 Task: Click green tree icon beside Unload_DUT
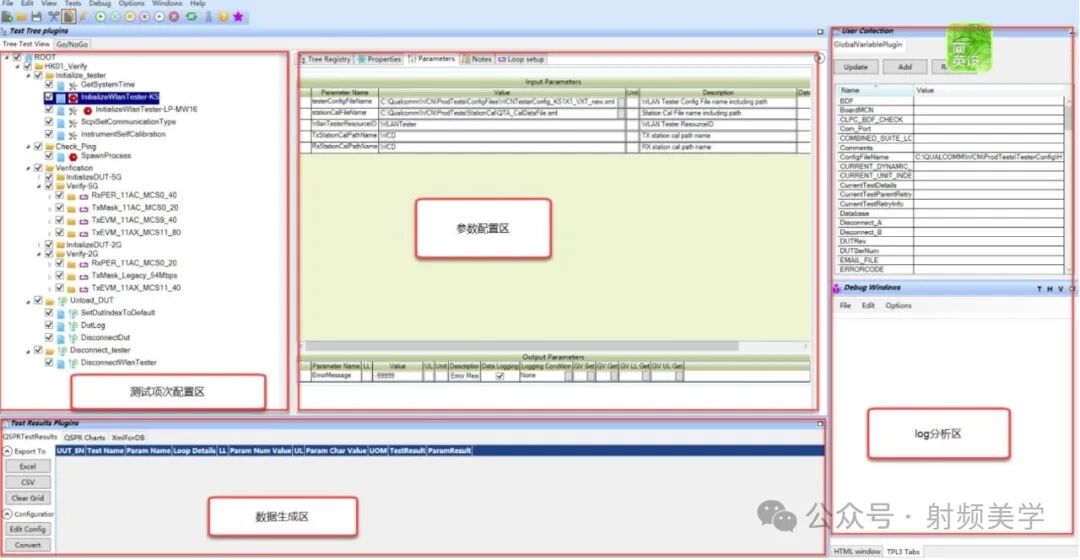62,301
